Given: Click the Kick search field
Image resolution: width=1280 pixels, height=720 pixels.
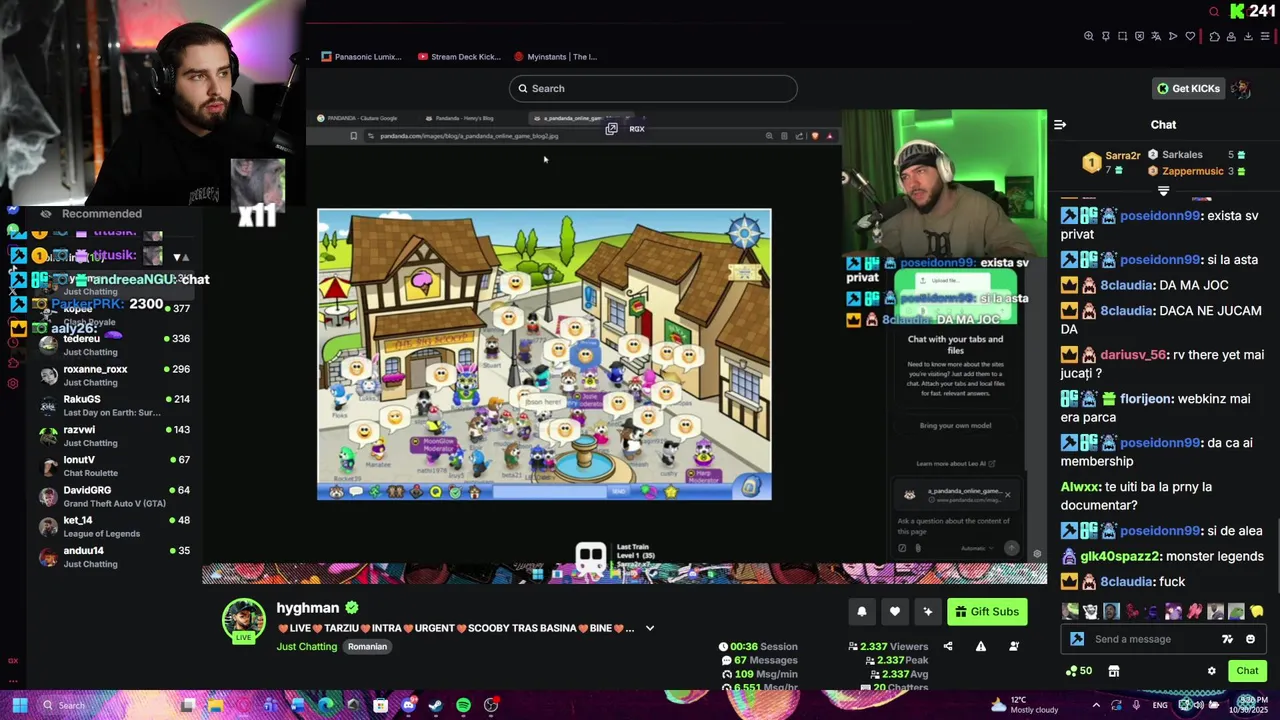Looking at the screenshot, I should tap(653, 88).
